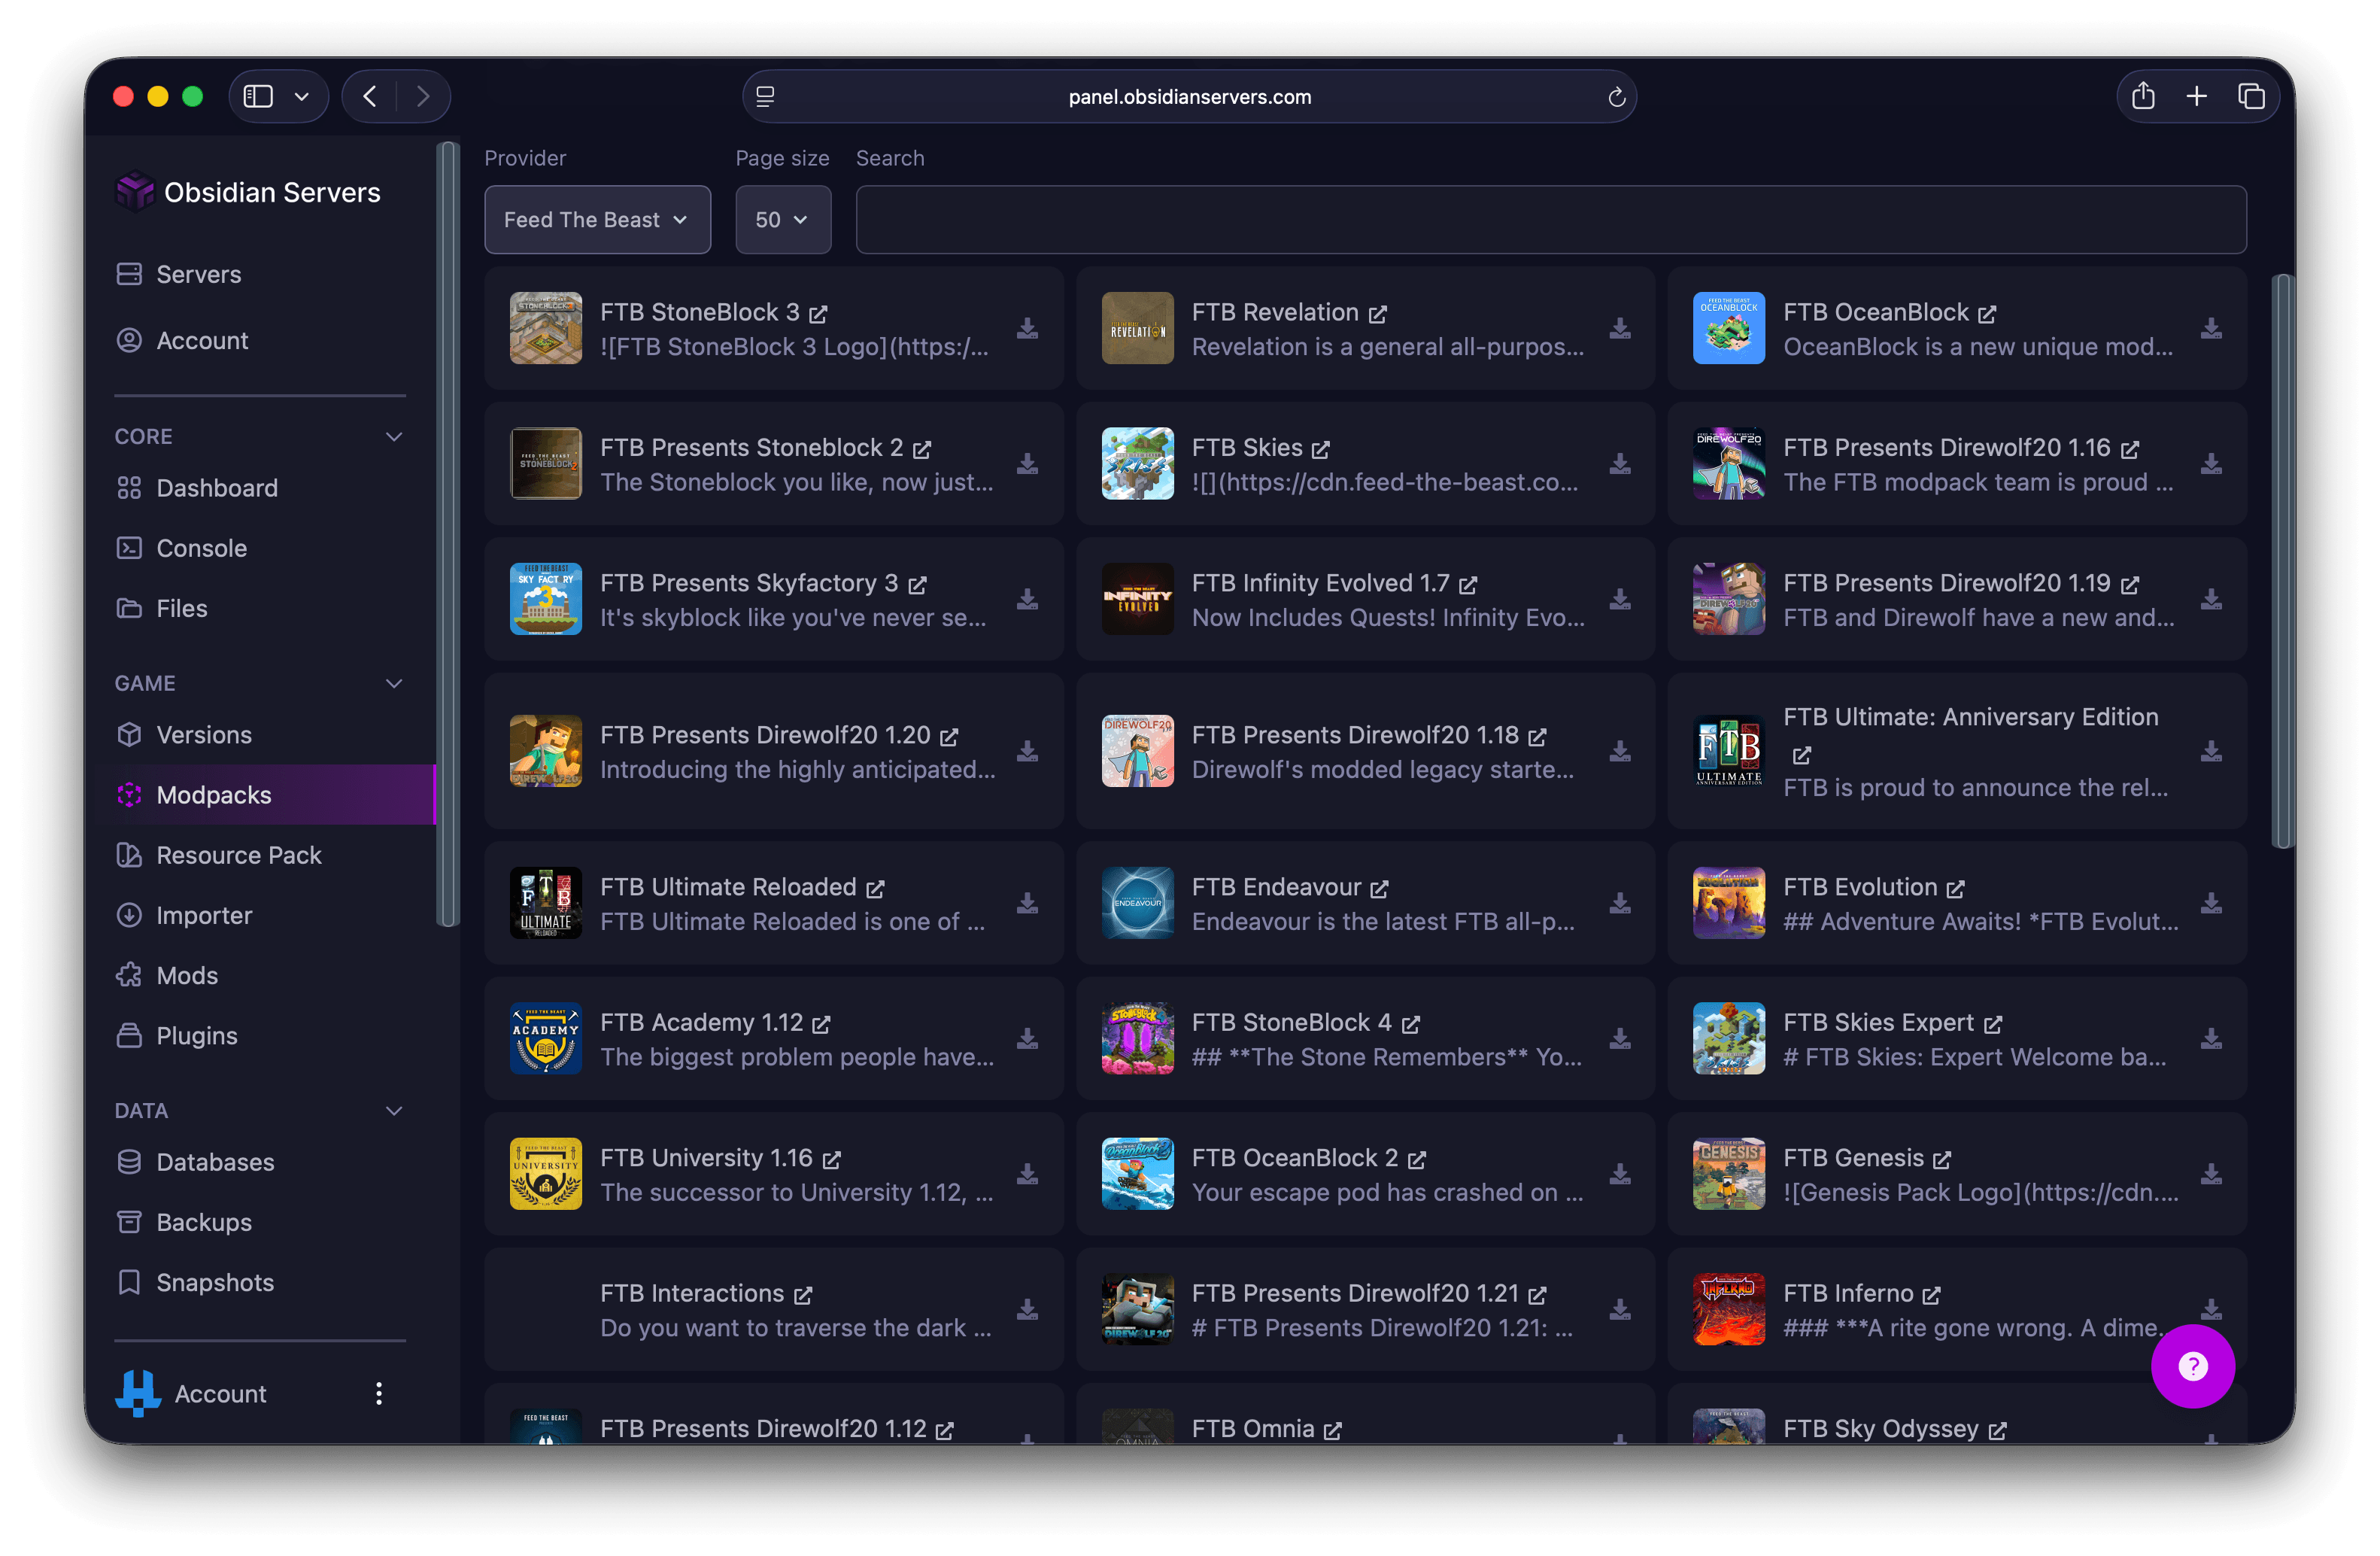Screen dimensions: 2380x1556
Task: Click the purple help question button
Action: point(2192,1366)
